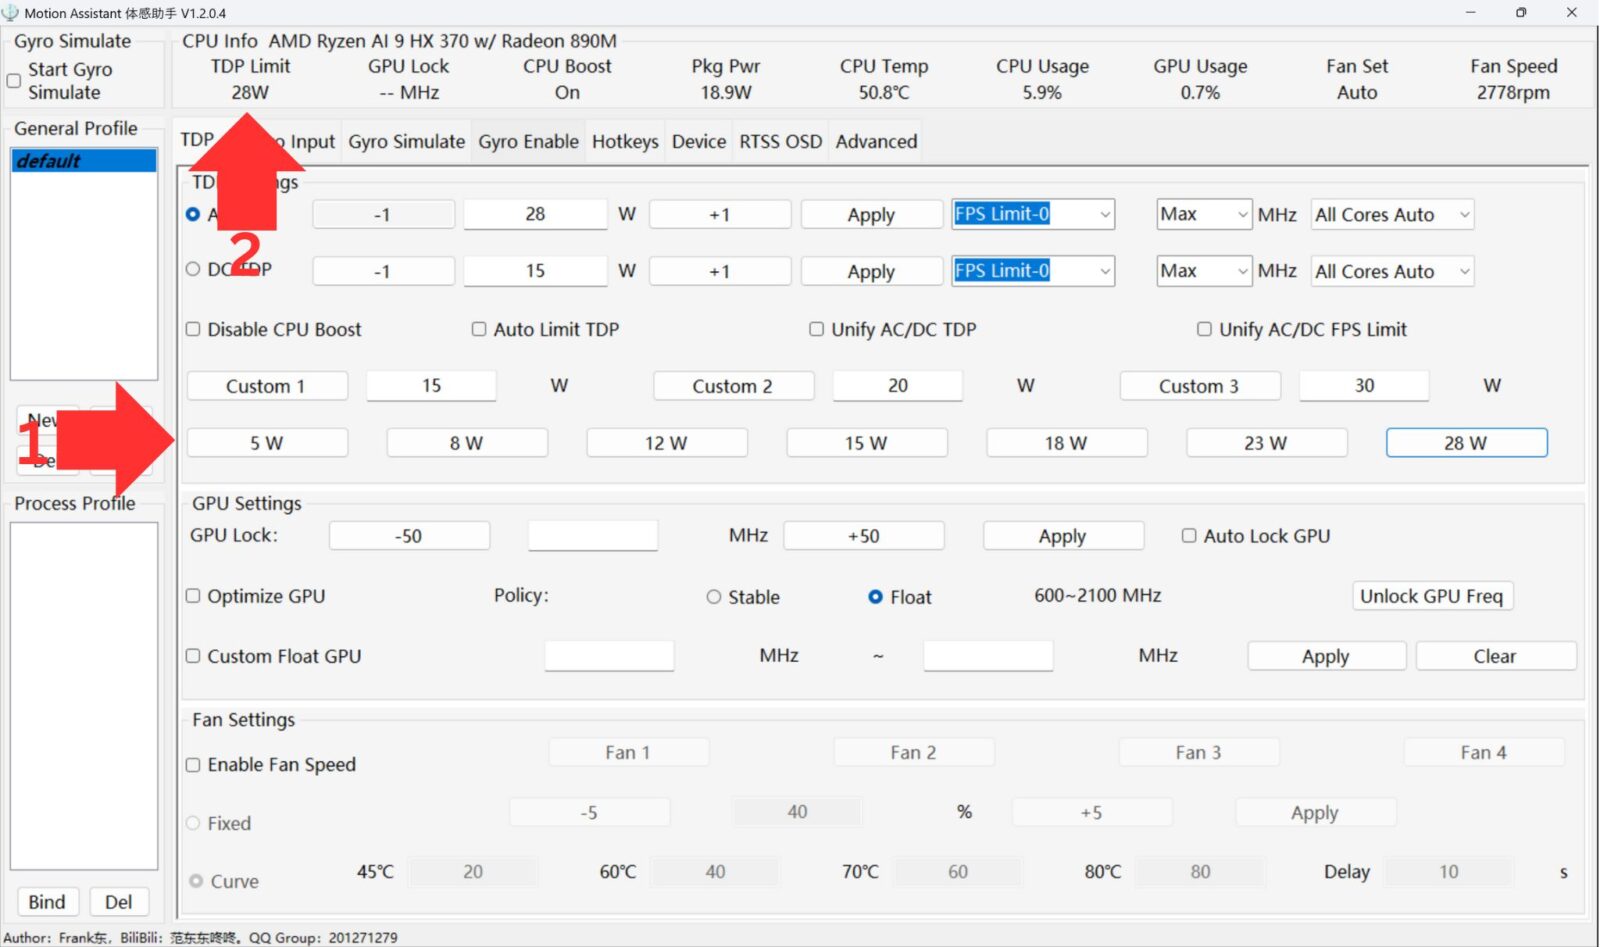Image resolution: width=1600 pixels, height=947 pixels.
Task: Select the Stable GPU policy
Action: [714, 597]
